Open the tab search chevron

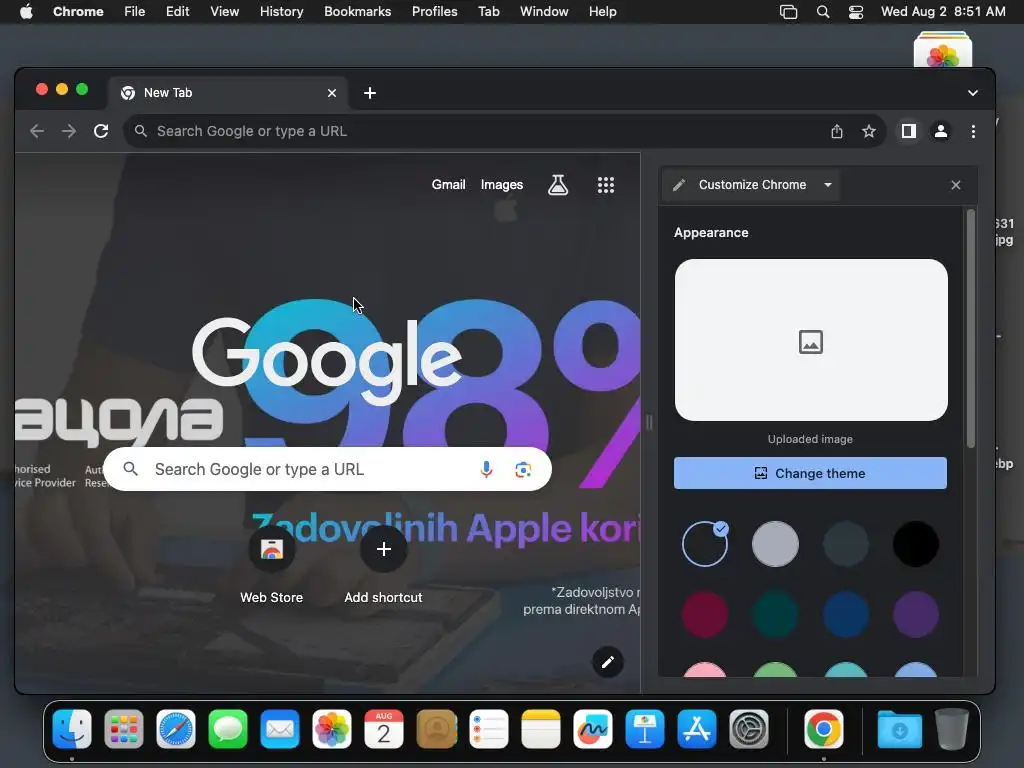[972, 93]
